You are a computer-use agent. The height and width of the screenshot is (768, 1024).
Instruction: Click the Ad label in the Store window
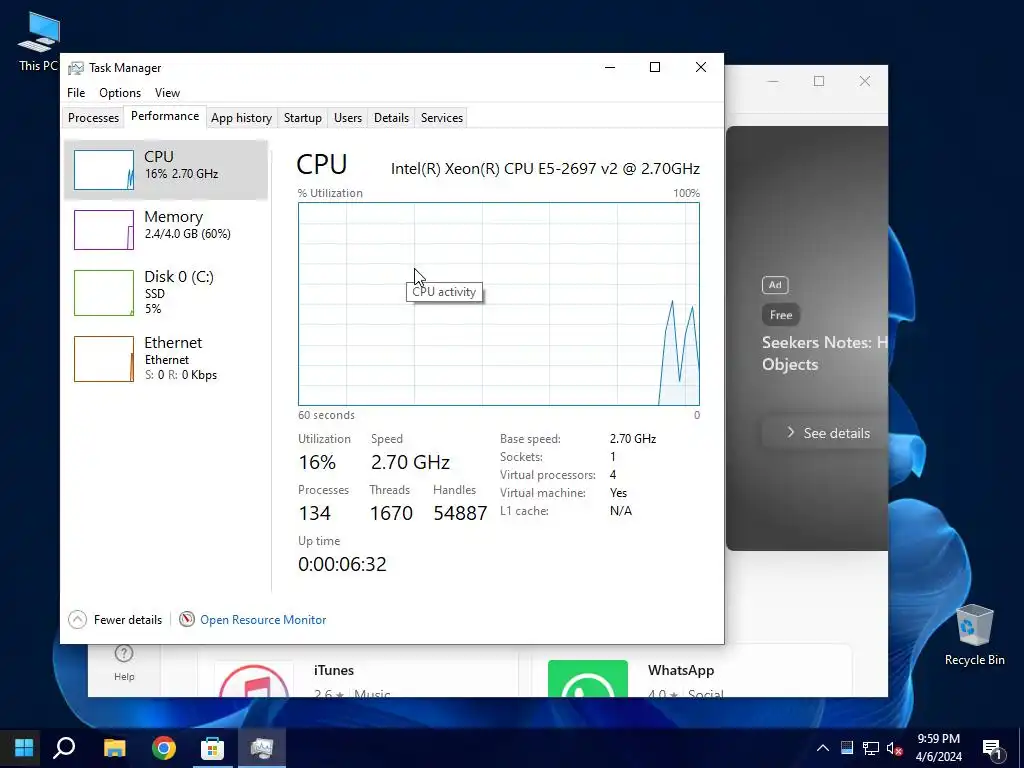coord(775,285)
